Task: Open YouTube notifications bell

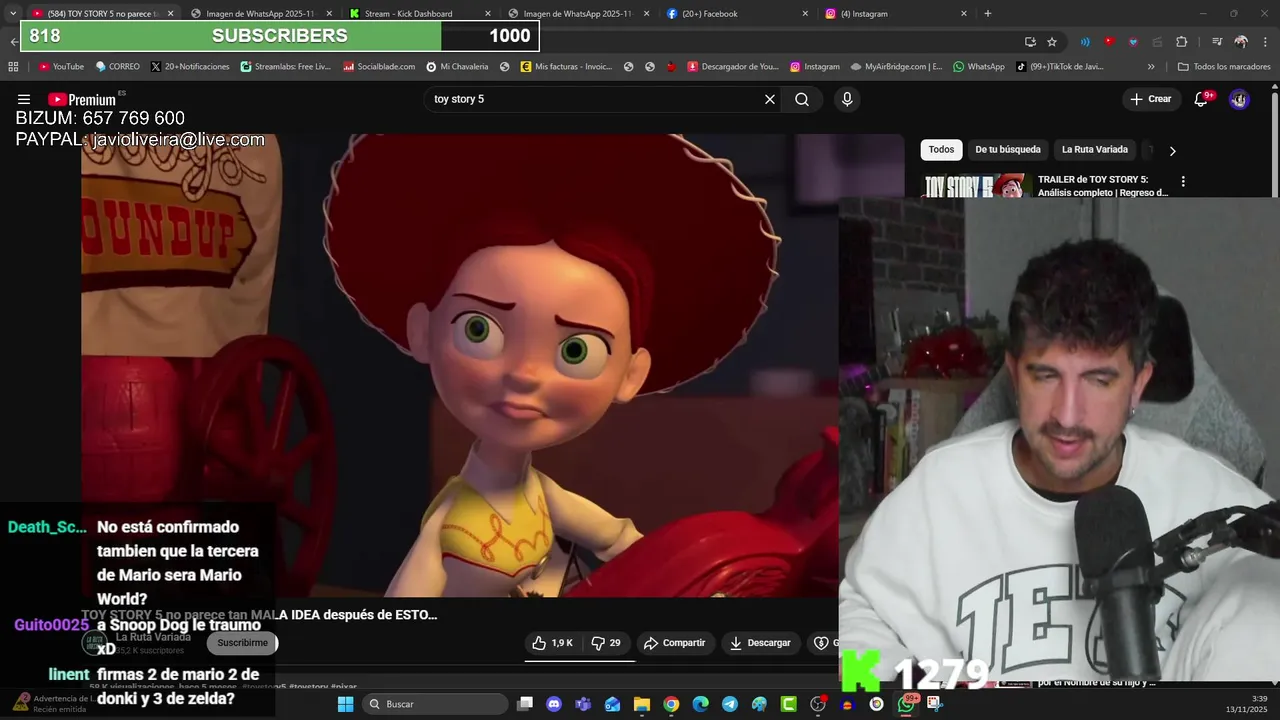Action: click(1201, 99)
